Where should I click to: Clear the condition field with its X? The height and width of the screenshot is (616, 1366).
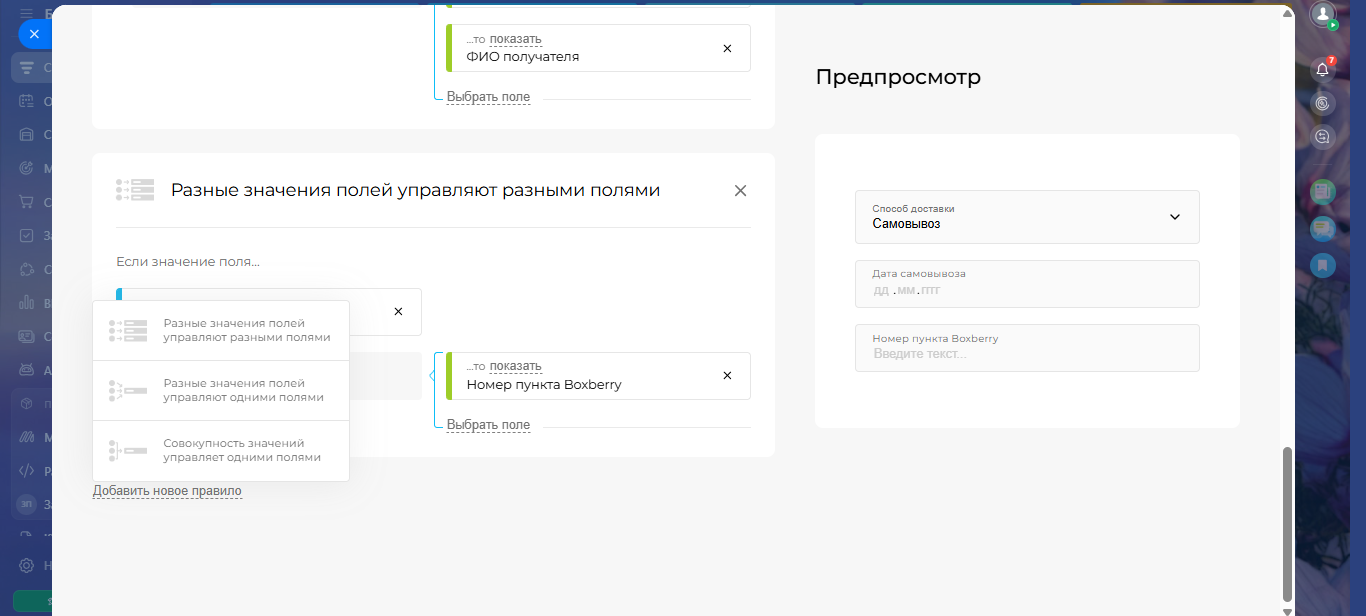398,312
